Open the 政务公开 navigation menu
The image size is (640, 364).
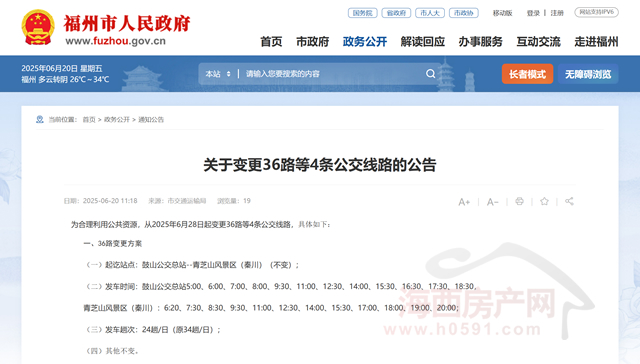pyautogui.click(x=364, y=42)
